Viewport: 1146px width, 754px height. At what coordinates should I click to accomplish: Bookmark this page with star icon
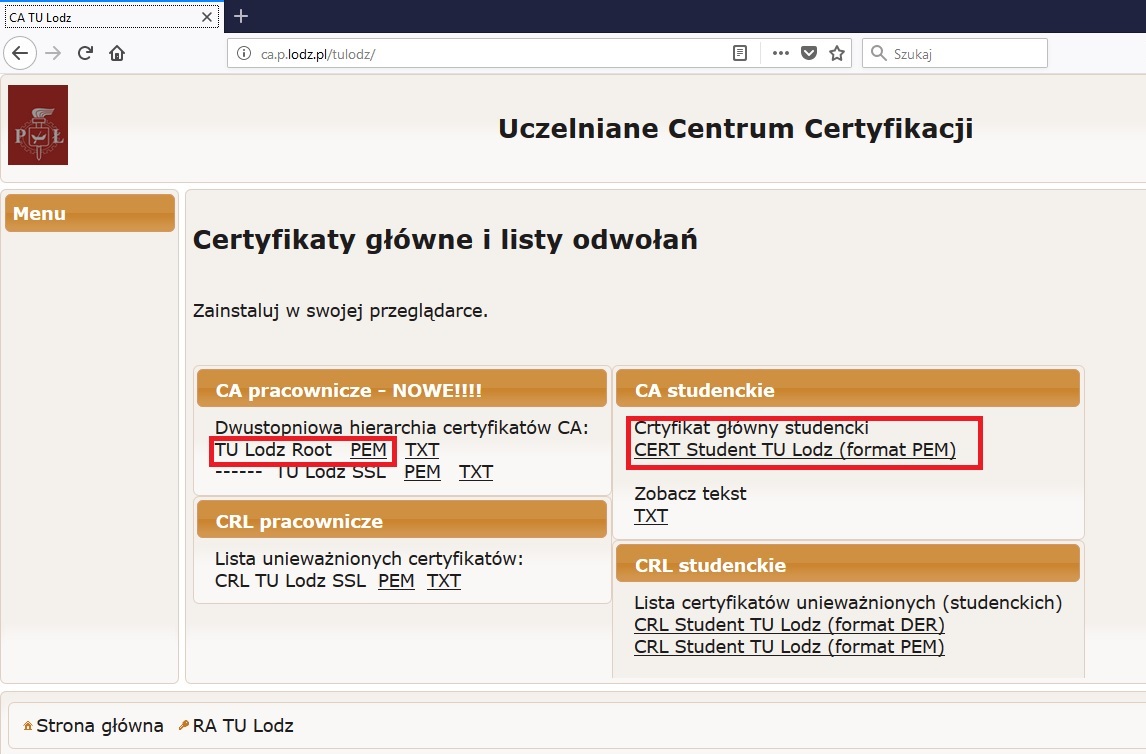pos(837,53)
